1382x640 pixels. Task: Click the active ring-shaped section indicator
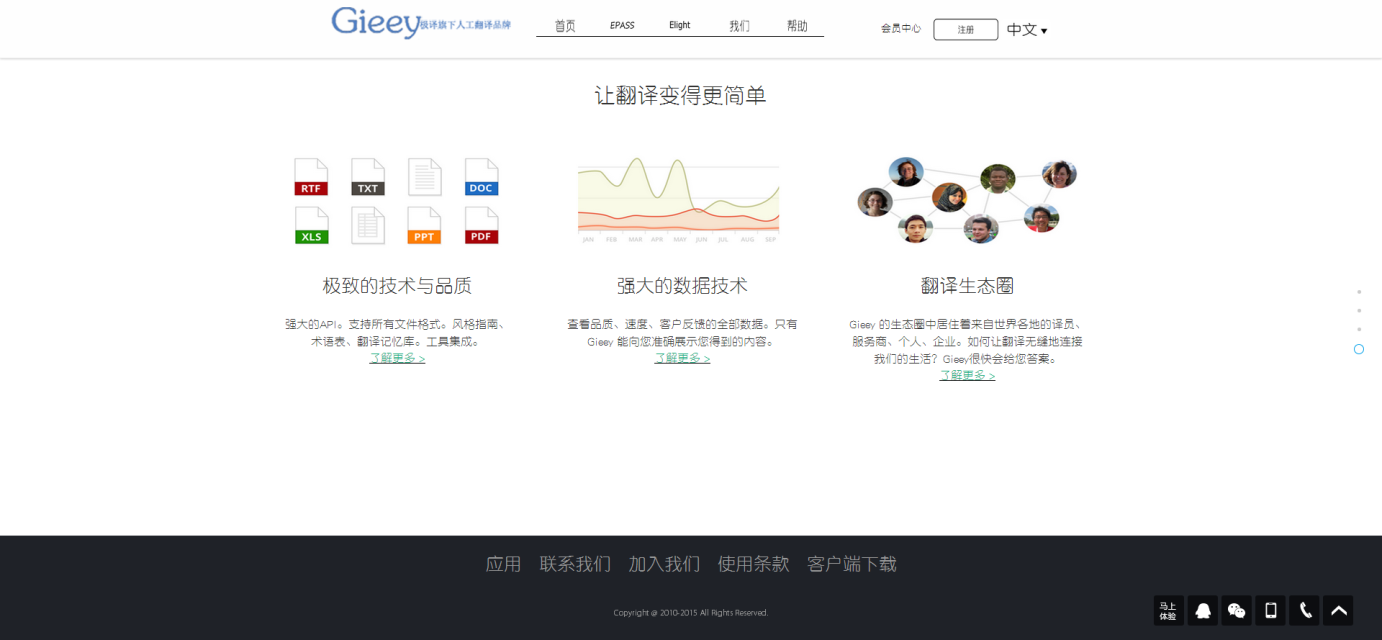tap(1359, 349)
